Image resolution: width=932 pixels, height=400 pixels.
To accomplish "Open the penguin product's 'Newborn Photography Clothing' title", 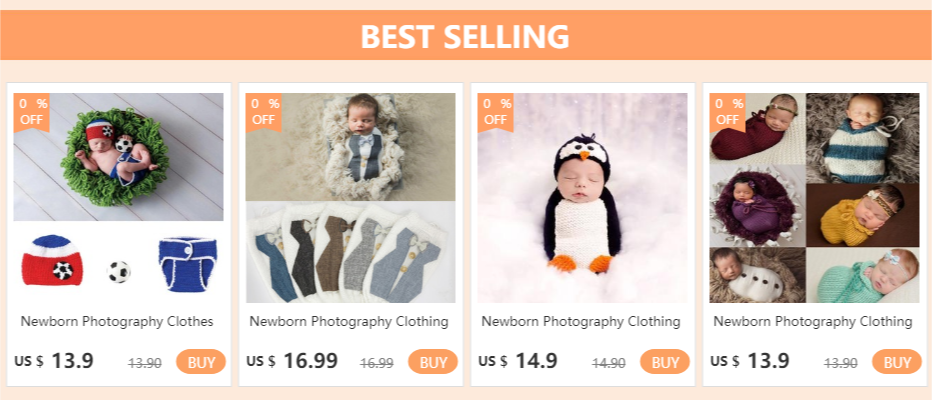I will tap(581, 322).
